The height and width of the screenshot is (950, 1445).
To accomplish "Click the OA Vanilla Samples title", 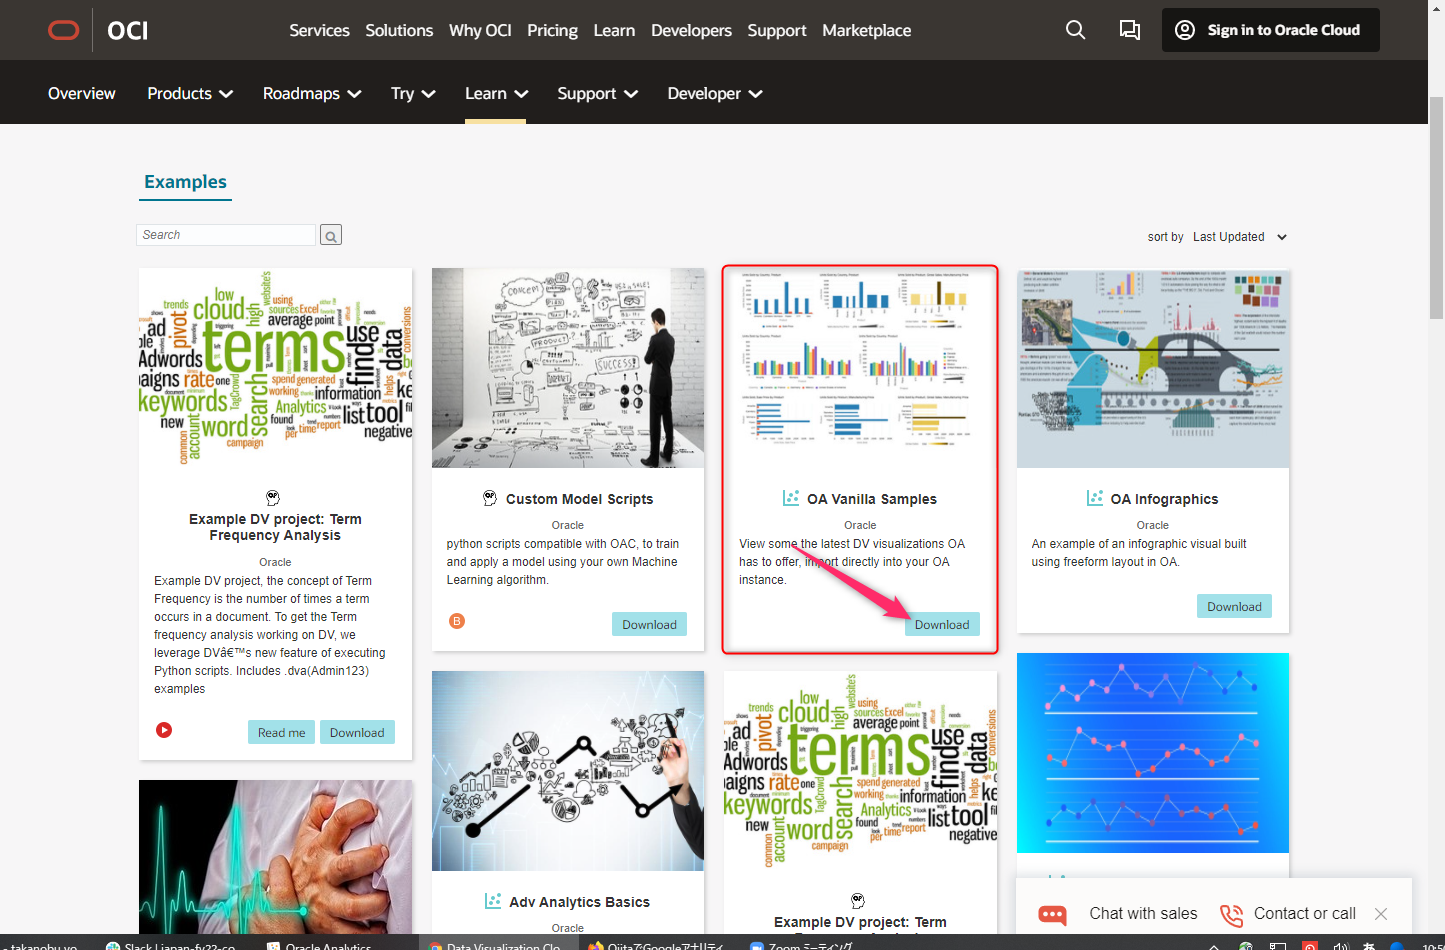I will point(872,499).
